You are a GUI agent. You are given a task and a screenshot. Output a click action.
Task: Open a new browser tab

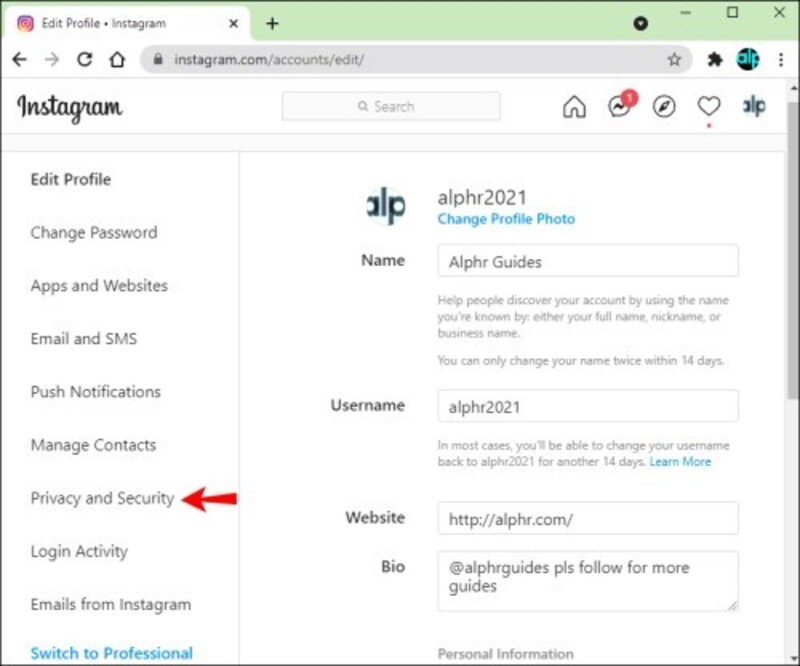(x=272, y=23)
